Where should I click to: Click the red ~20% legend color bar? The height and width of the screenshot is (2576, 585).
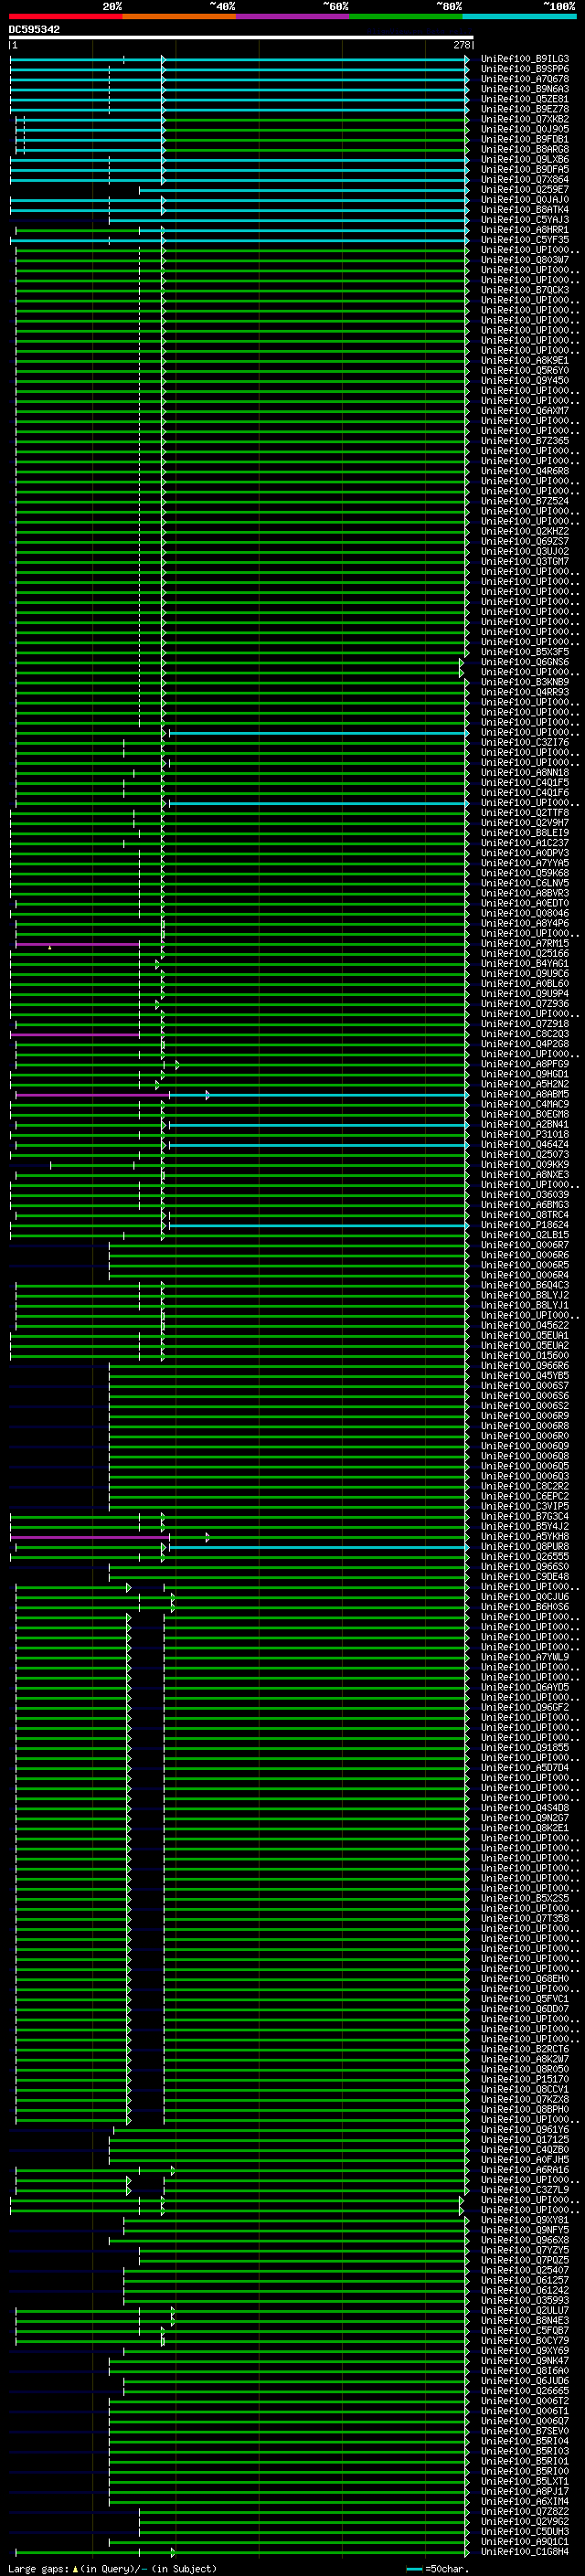(x=65, y=16)
